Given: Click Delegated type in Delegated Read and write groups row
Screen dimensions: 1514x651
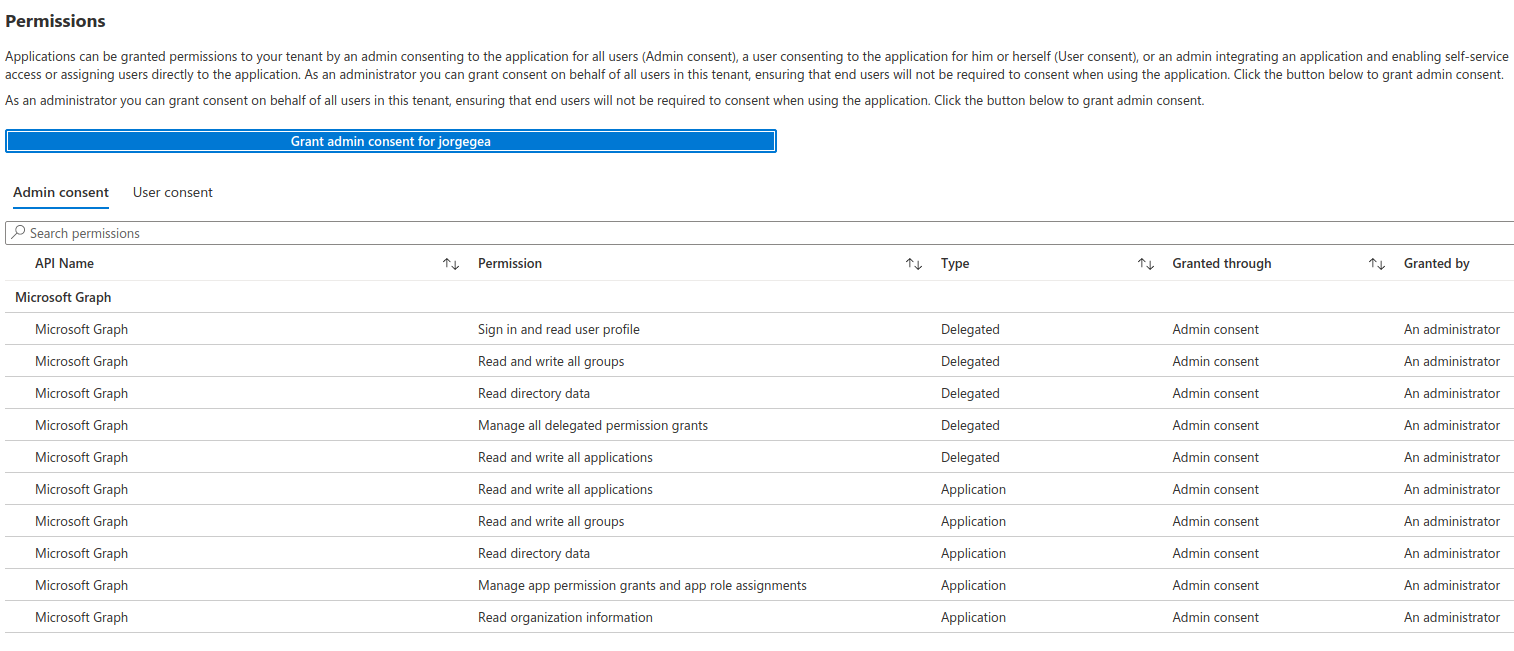Looking at the screenshot, I should click(970, 361).
